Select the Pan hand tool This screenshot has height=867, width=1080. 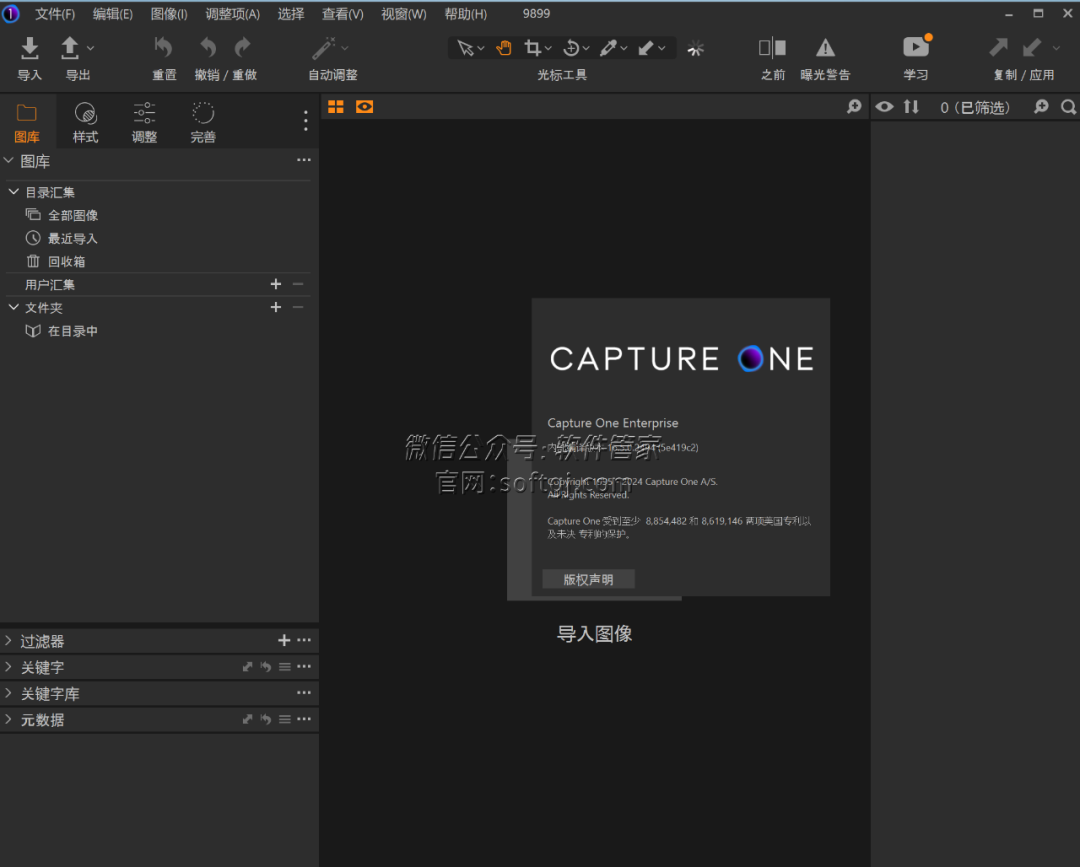coord(504,48)
